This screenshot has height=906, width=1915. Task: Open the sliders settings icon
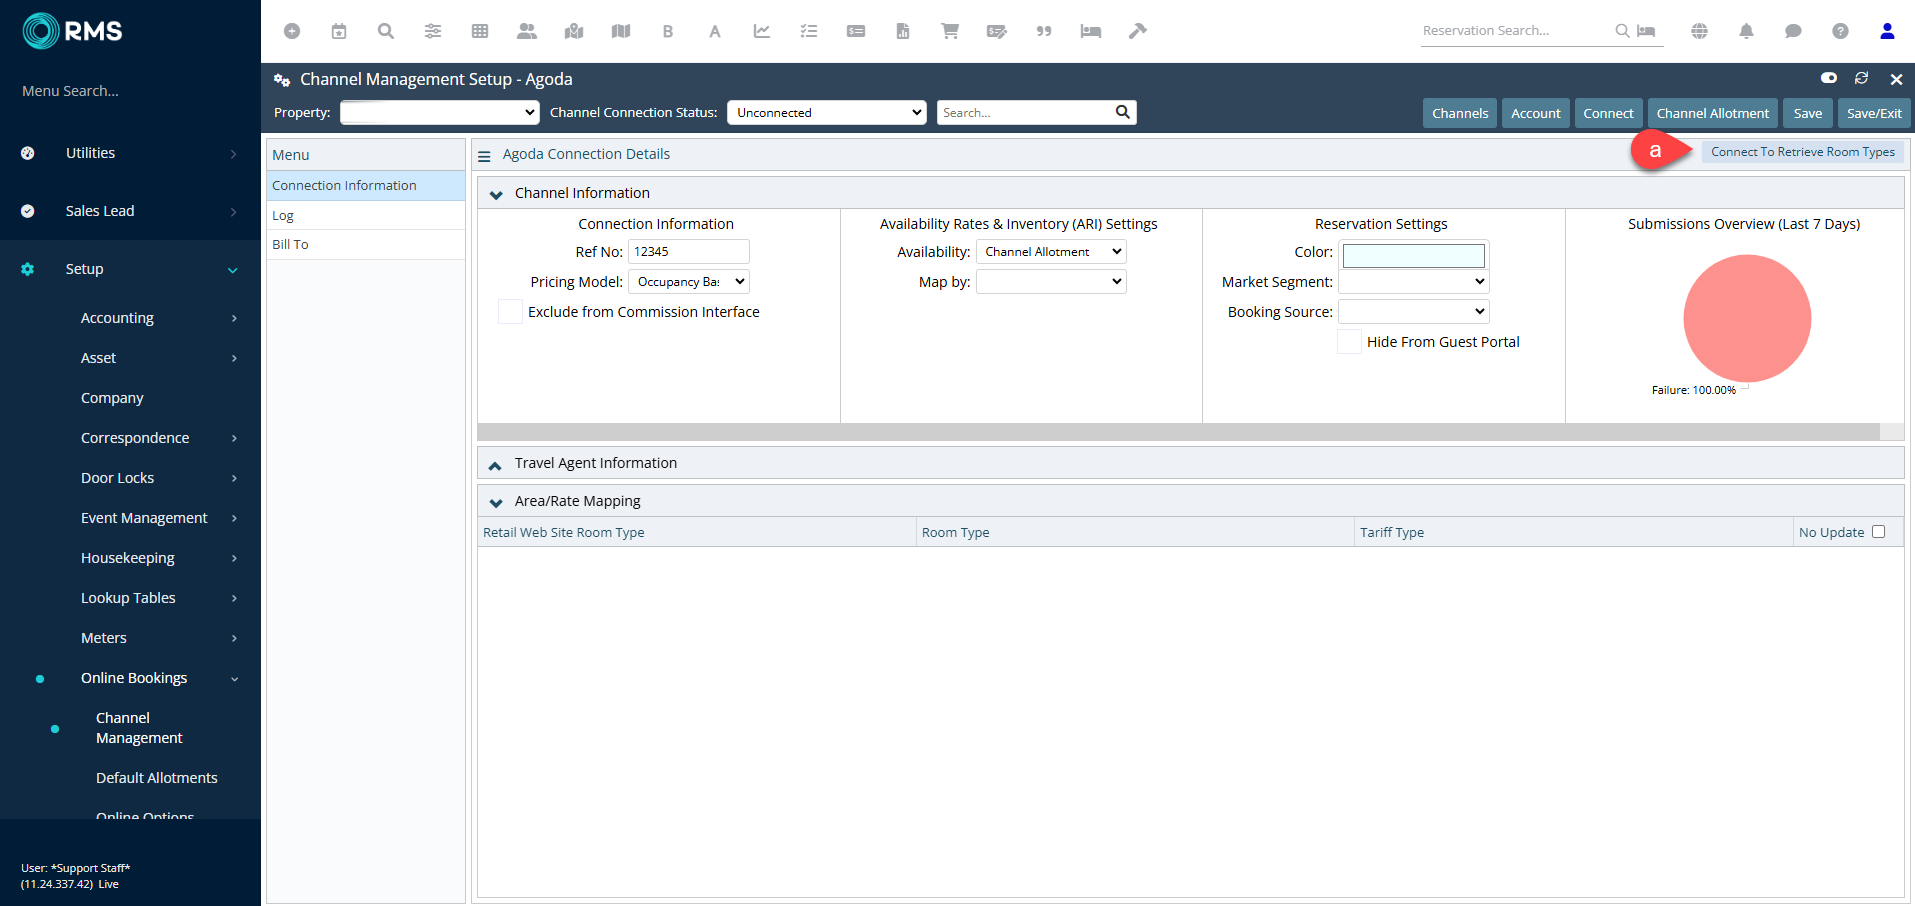[x=433, y=31]
